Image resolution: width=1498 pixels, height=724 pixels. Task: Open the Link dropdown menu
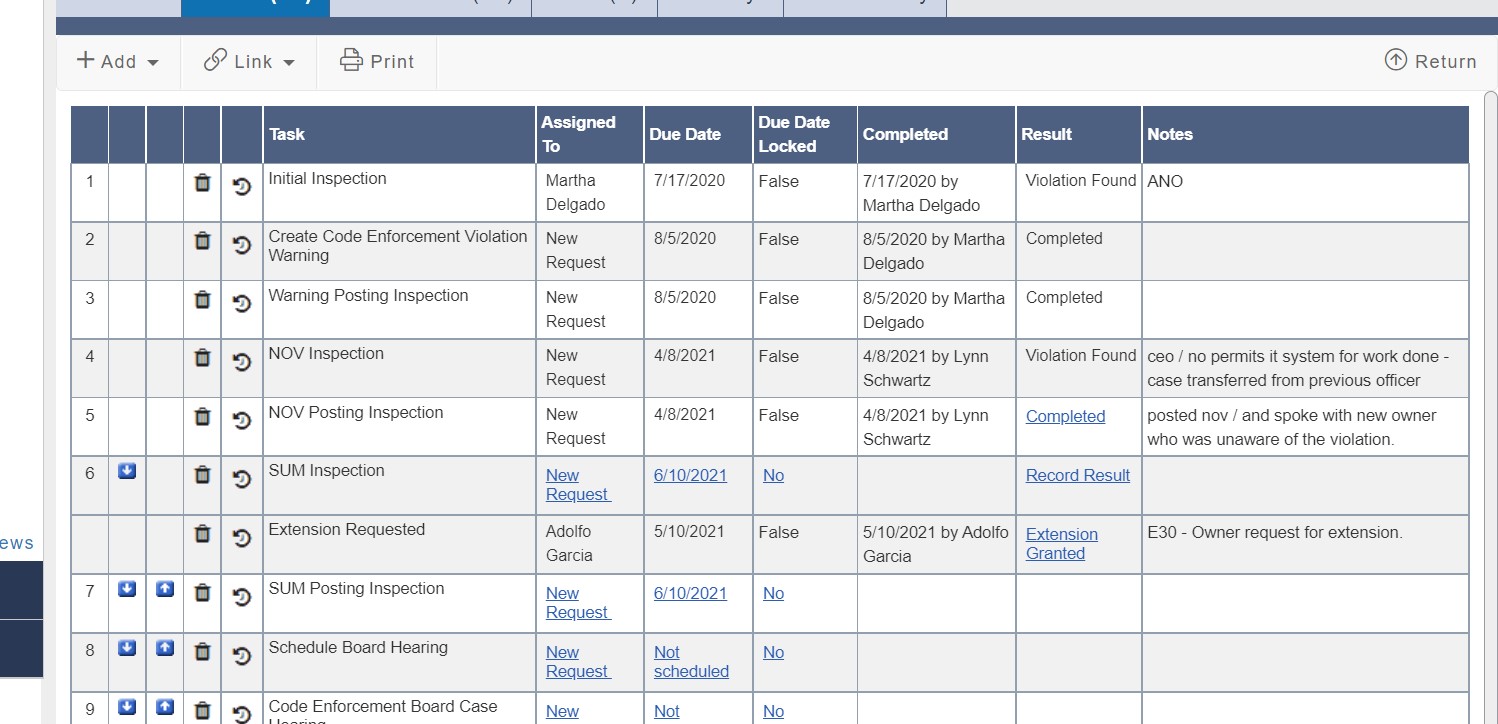tap(249, 61)
